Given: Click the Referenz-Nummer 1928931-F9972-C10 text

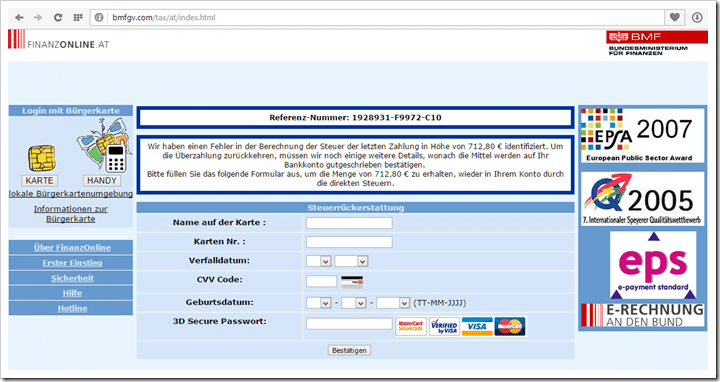Looking at the screenshot, I should coord(355,118).
